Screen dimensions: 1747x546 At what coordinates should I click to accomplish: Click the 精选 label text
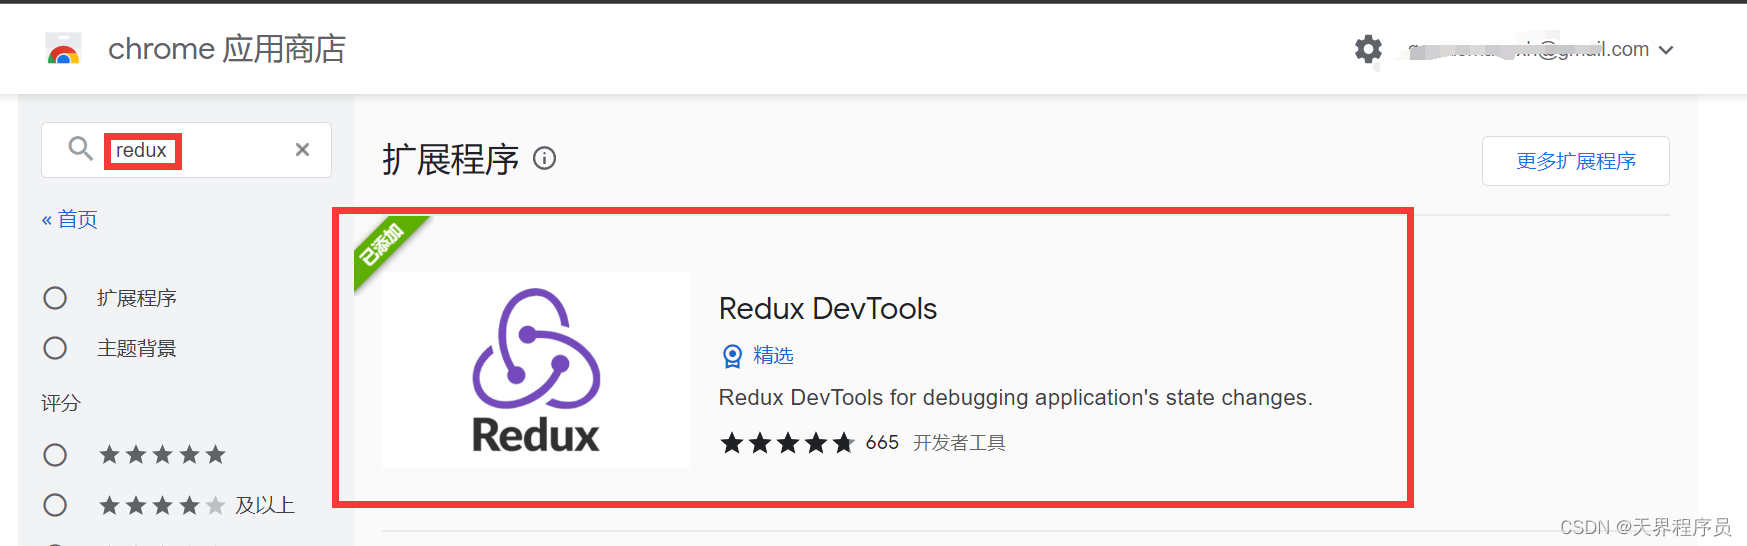773,355
